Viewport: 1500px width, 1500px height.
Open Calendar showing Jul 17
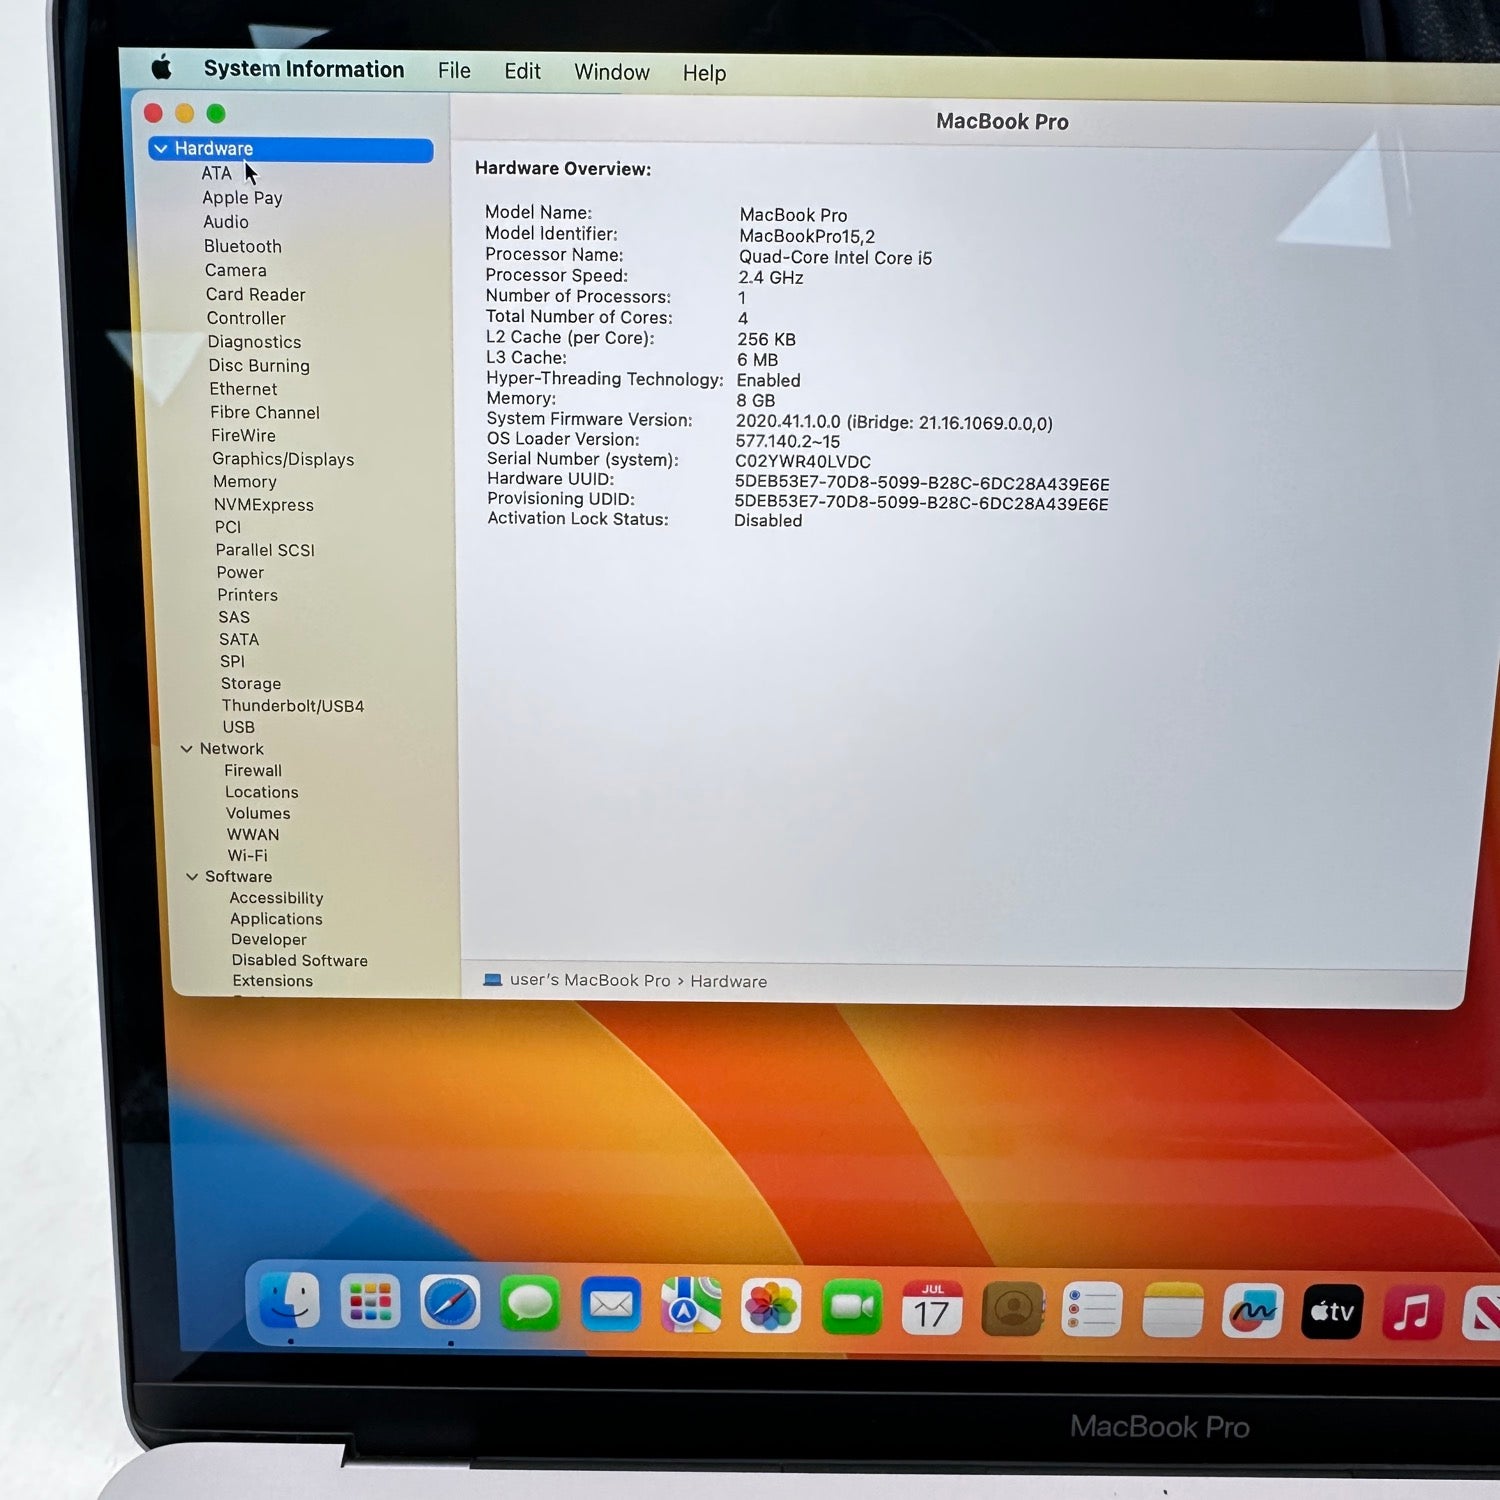(932, 1309)
